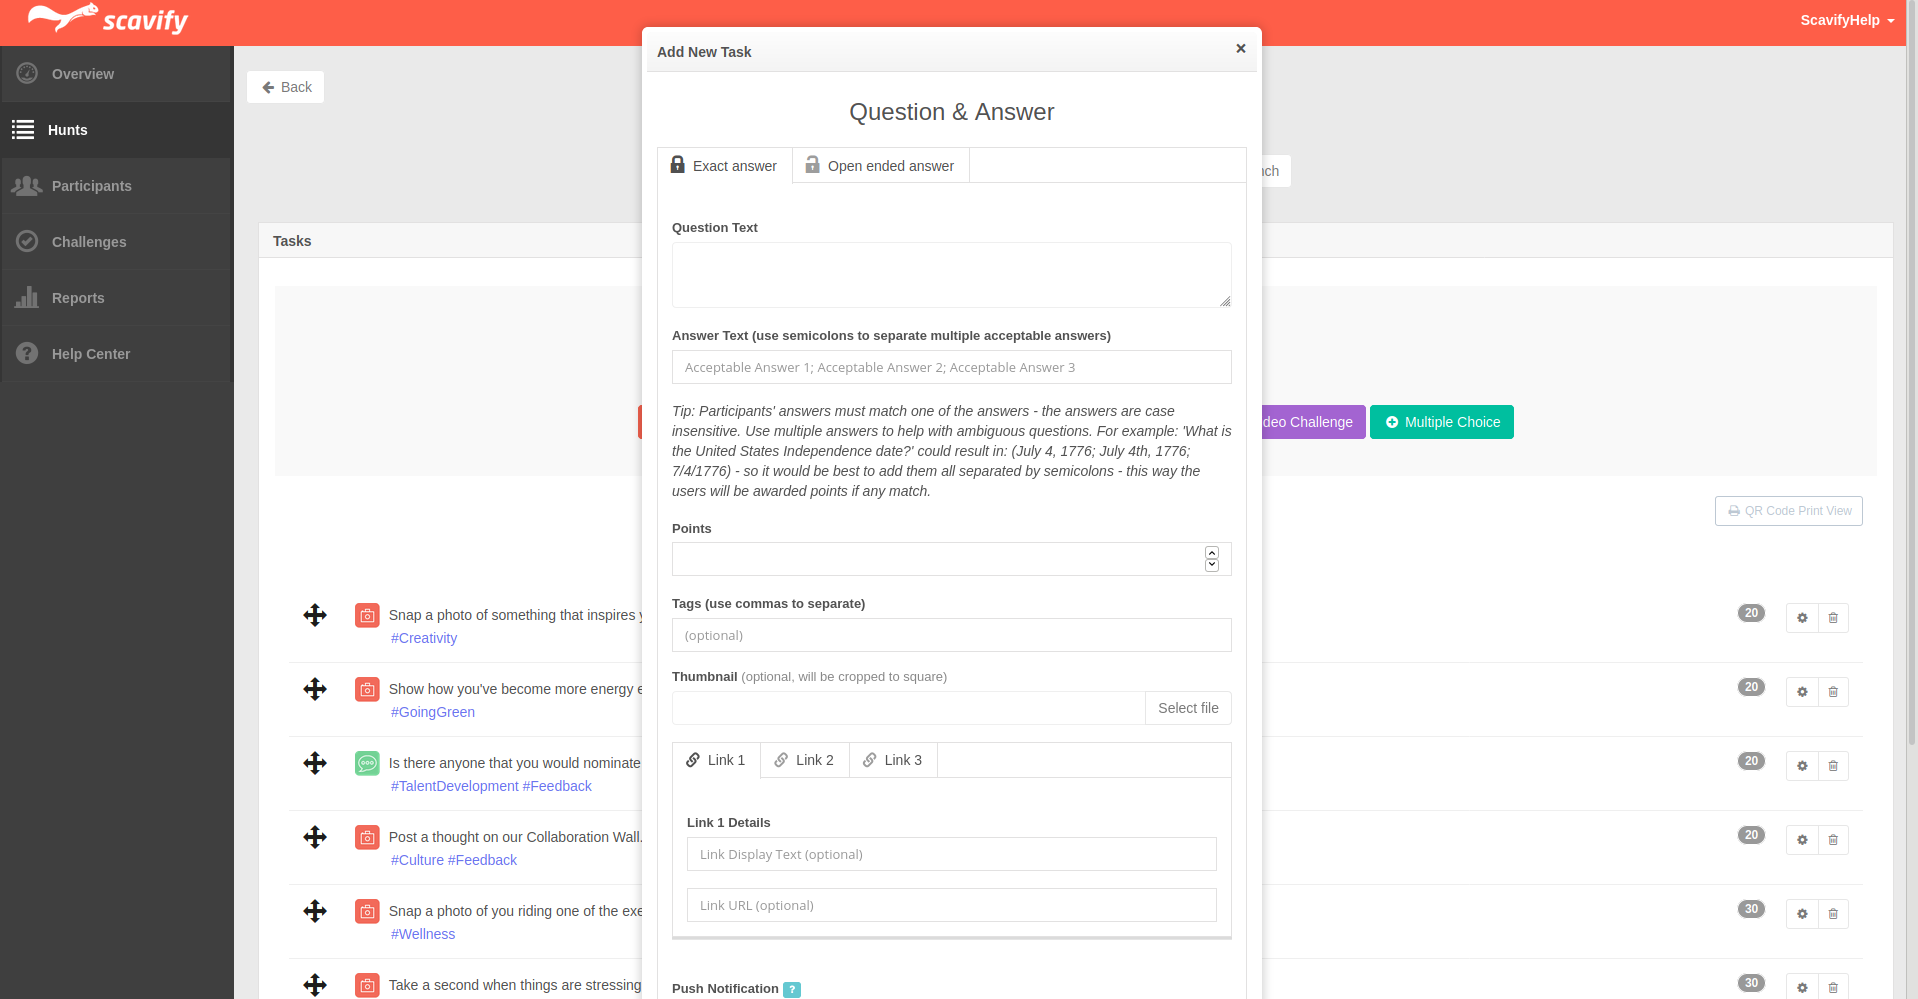This screenshot has width=1918, height=999.
Task: Select the Exact answer tab
Action: coord(724,166)
